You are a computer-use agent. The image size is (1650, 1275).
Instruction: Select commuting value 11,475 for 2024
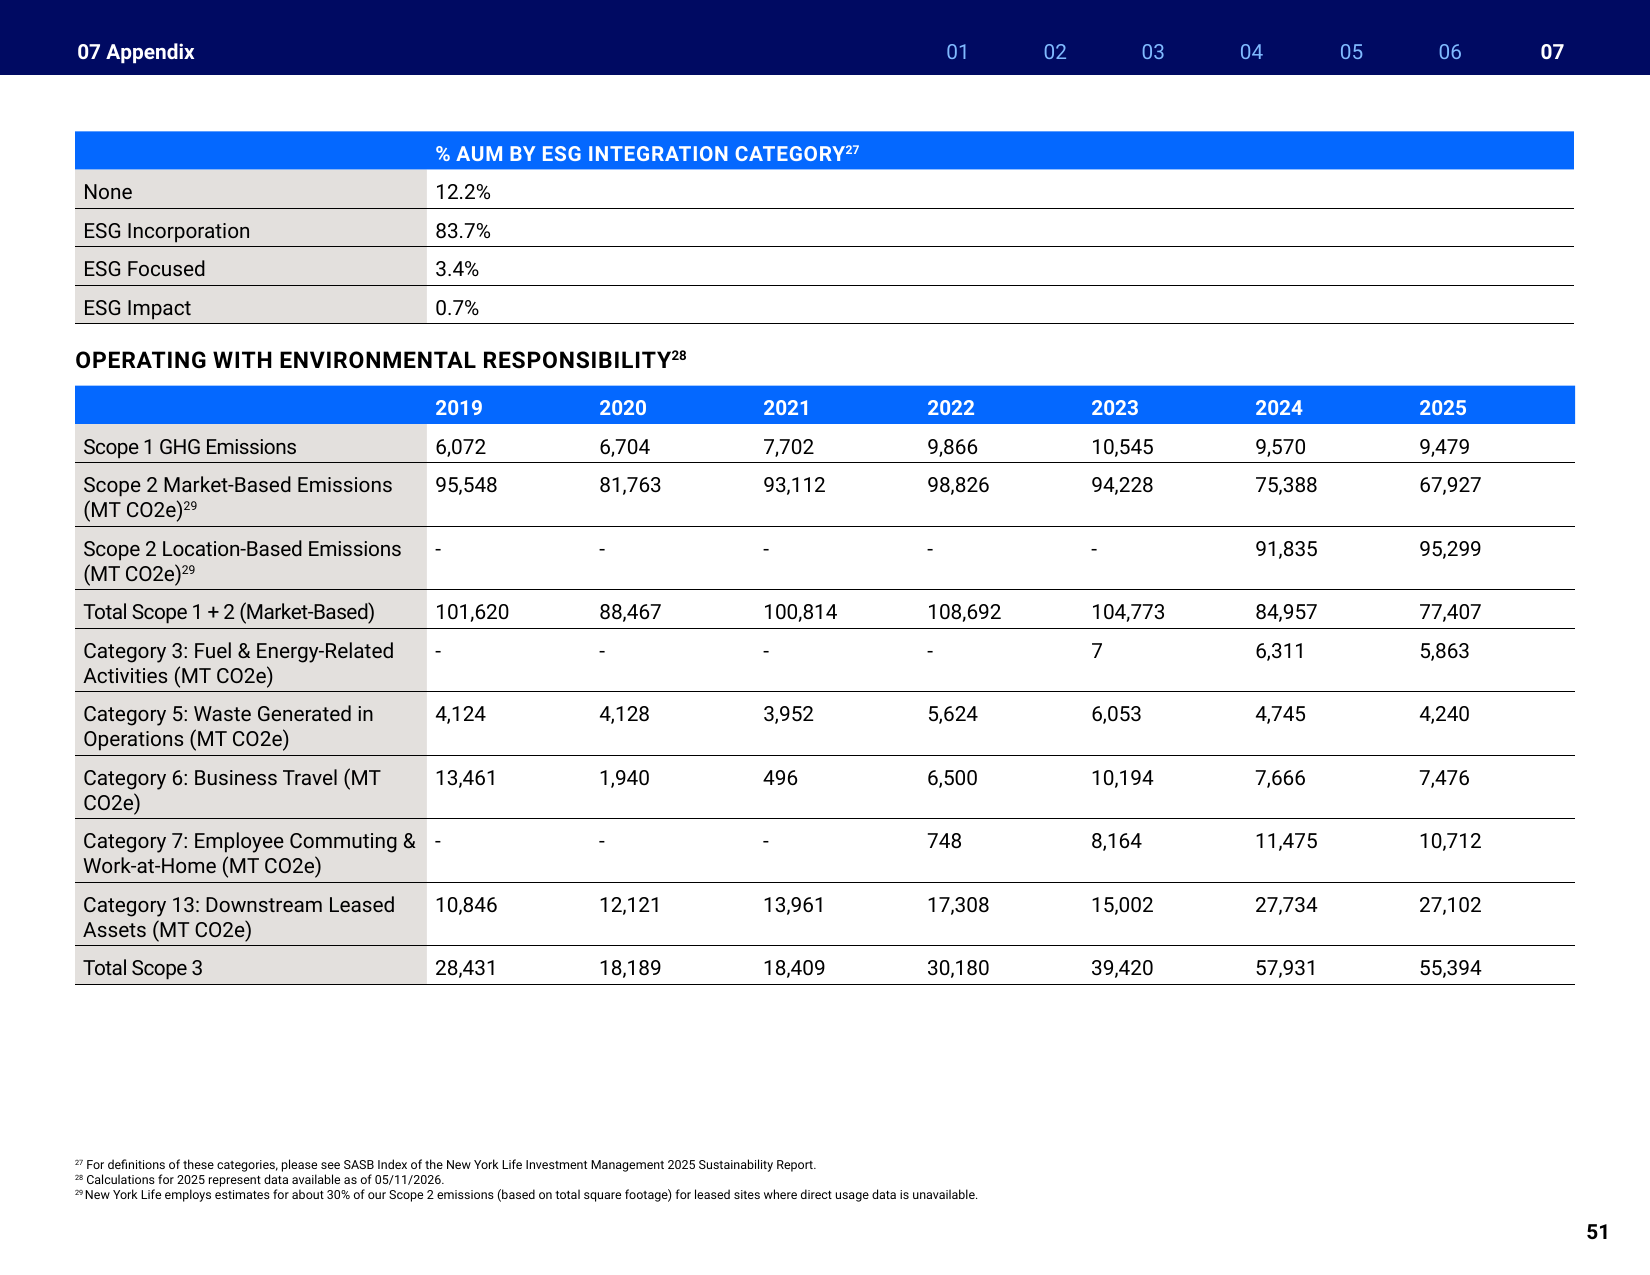(x=1286, y=841)
